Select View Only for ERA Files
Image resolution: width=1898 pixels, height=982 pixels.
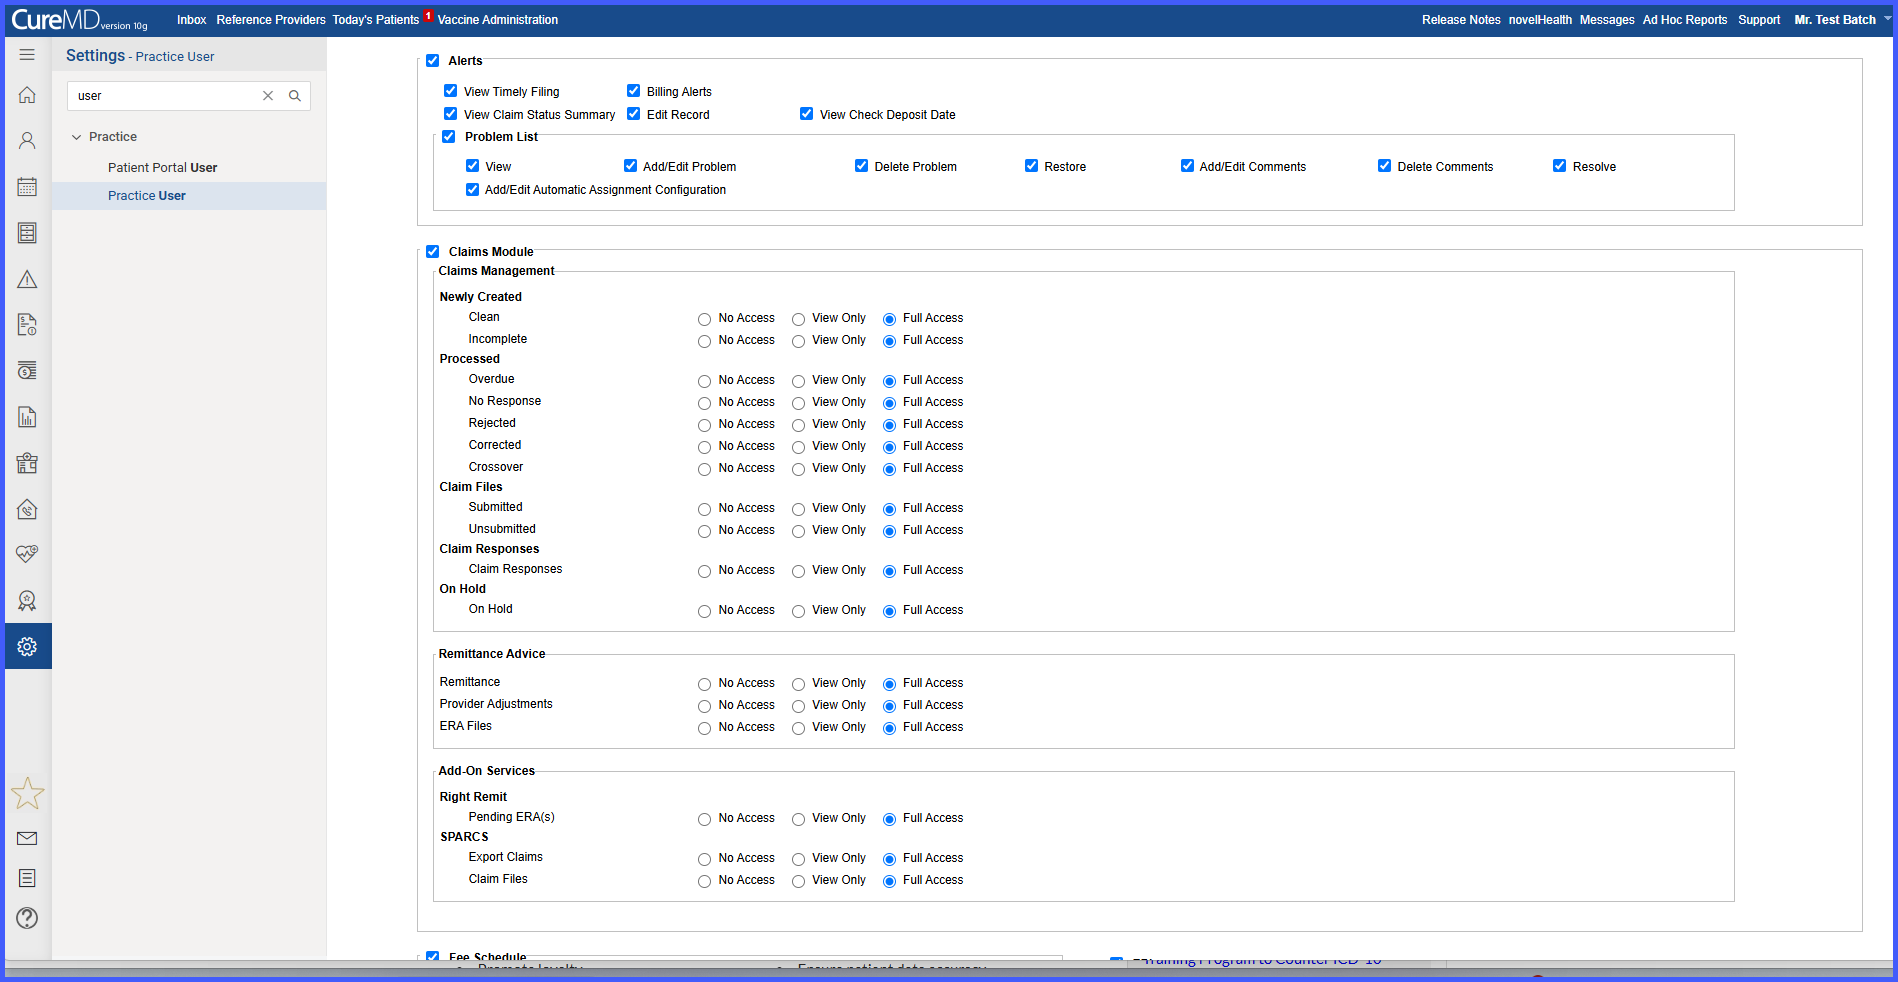click(x=798, y=728)
